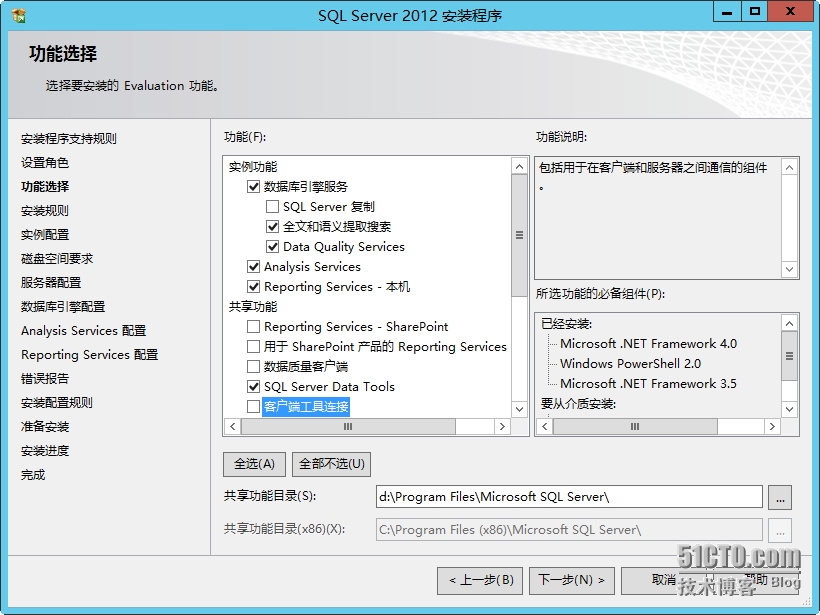The width and height of the screenshot is (820, 615).
Task: Click the SQL Server installer title bar icon
Action: (x=18, y=16)
